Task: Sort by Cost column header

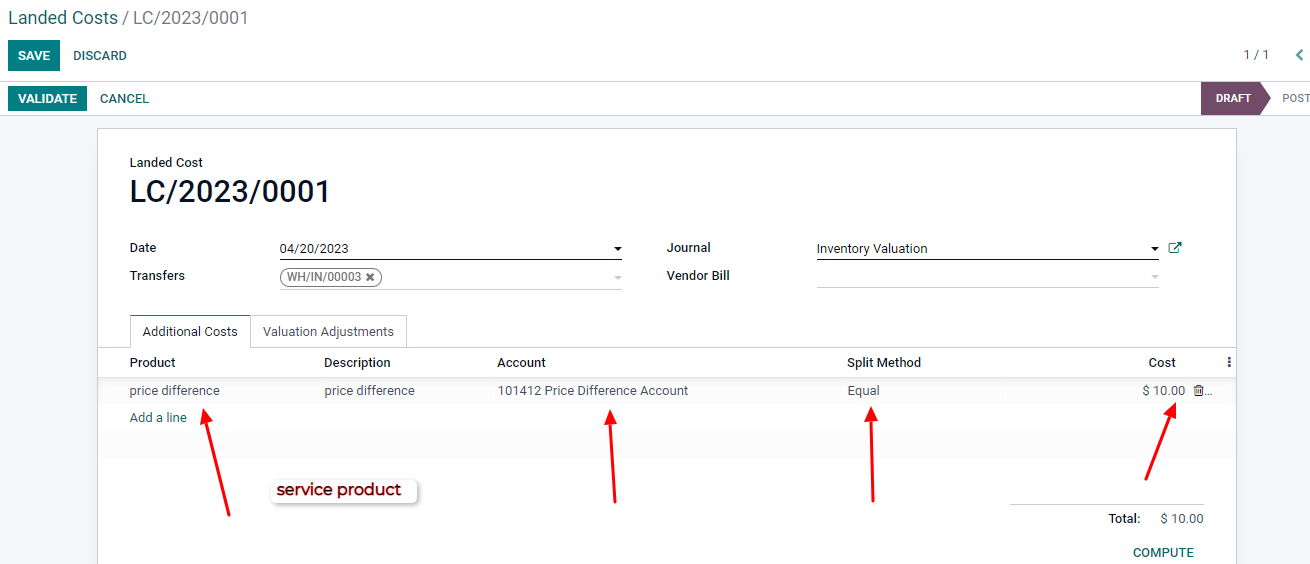Action: (1162, 362)
